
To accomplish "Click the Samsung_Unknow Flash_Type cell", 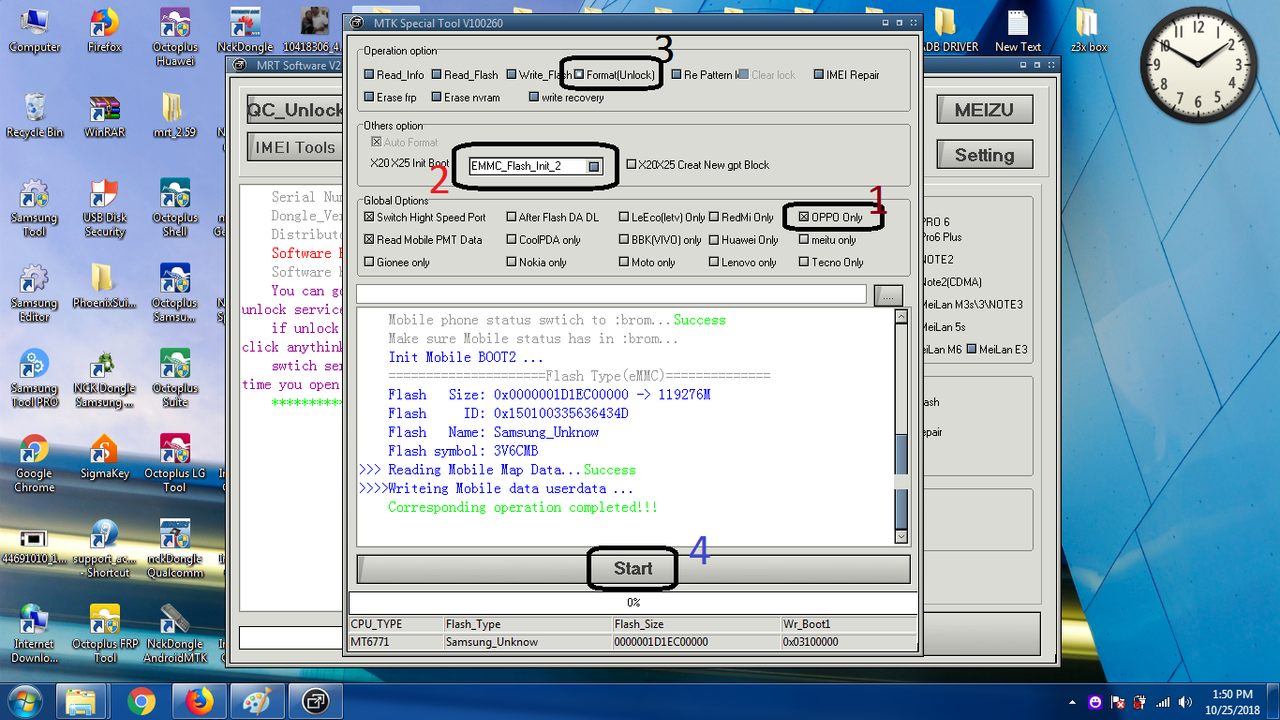I will point(527,642).
